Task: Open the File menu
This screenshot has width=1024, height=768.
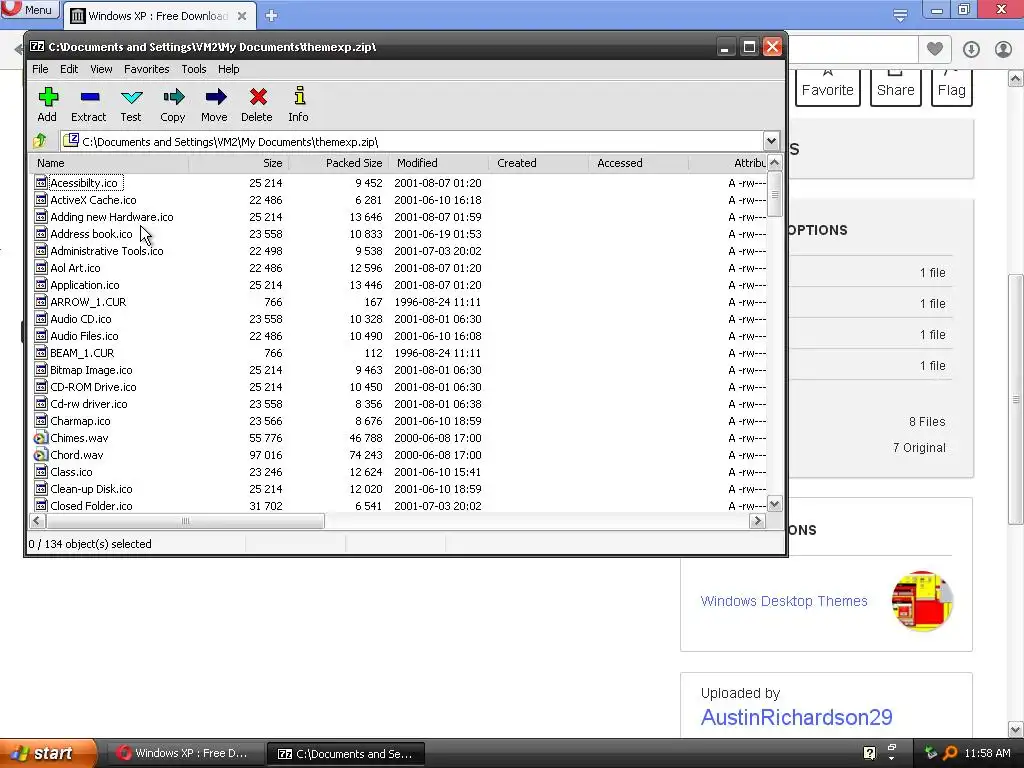Action: 40,69
